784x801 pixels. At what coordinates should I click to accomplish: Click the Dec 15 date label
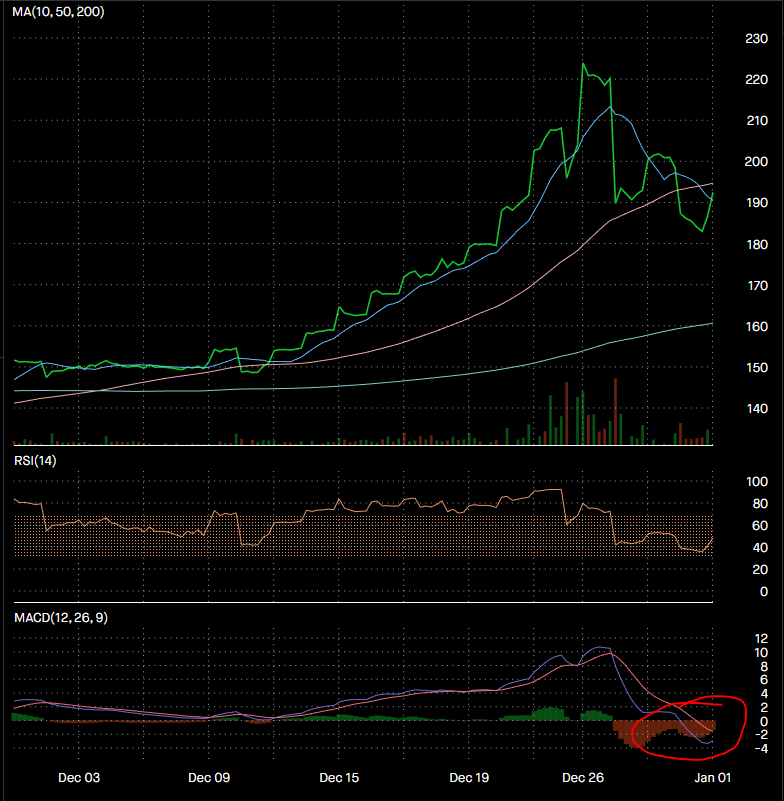click(x=339, y=778)
